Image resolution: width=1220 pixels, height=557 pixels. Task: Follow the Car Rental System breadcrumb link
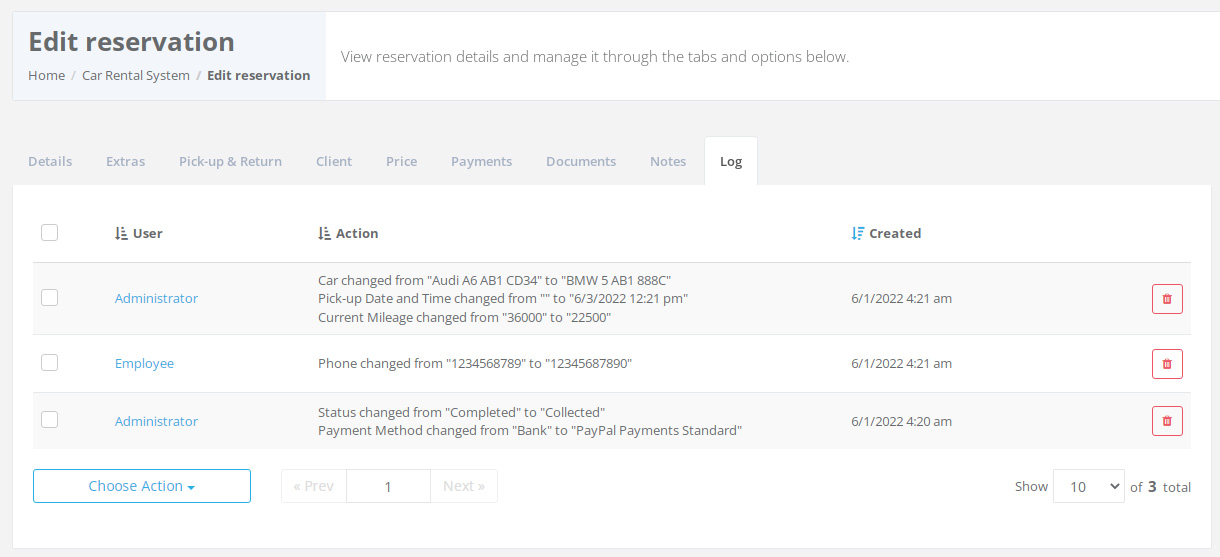coord(136,75)
